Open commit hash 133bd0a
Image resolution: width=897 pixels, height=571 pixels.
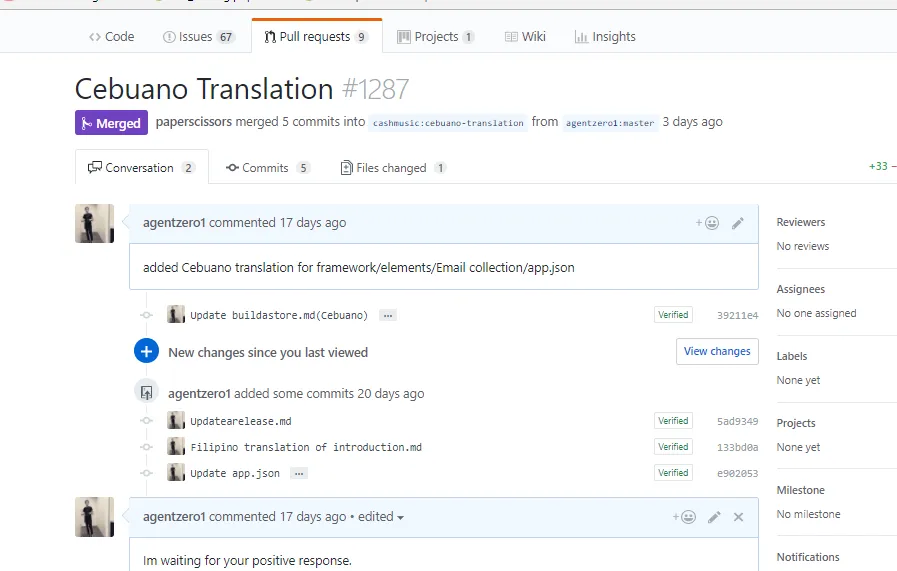coord(737,447)
